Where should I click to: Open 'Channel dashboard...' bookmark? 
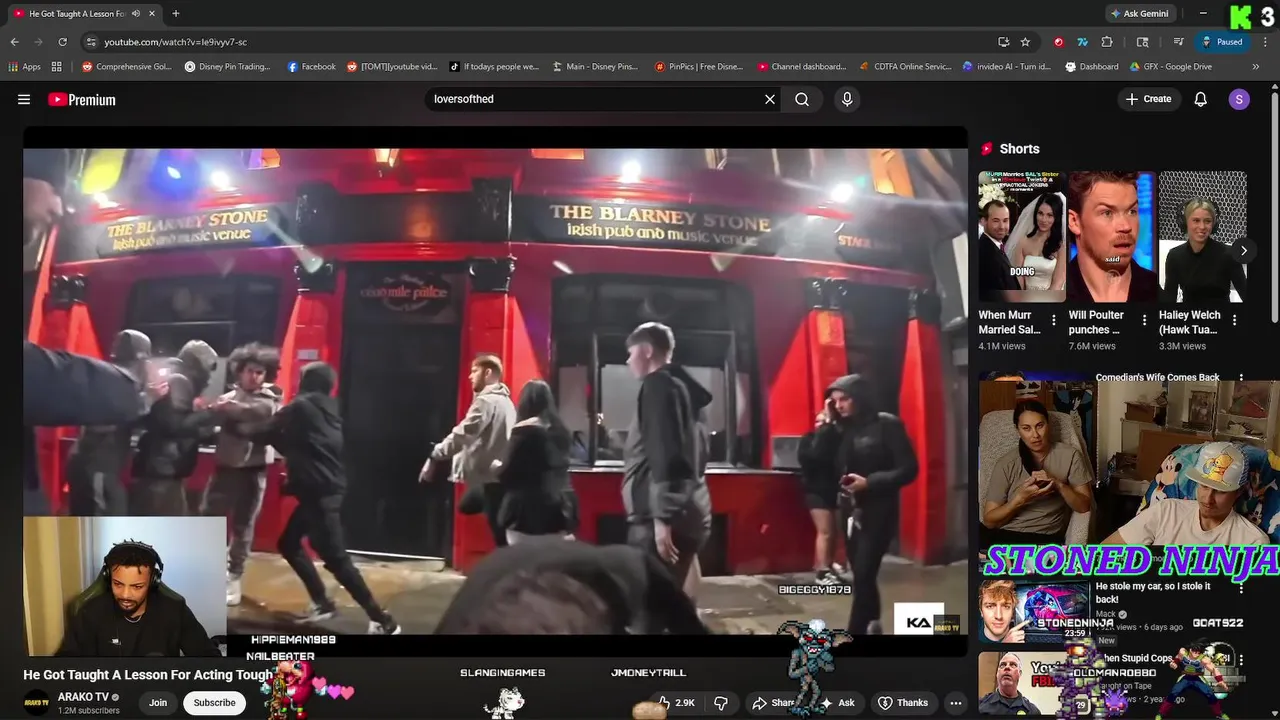coord(802,67)
